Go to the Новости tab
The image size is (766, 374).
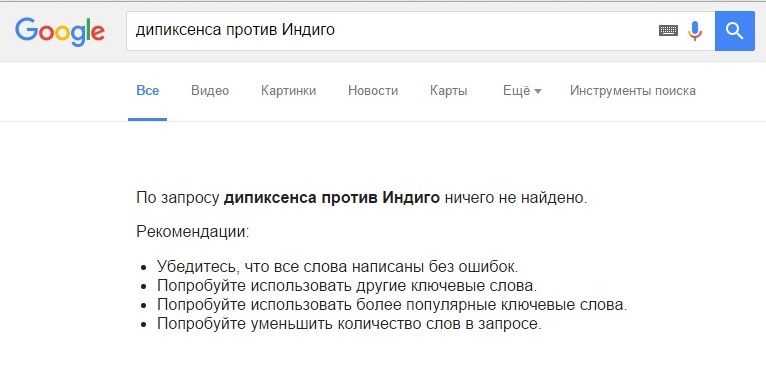pos(373,91)
